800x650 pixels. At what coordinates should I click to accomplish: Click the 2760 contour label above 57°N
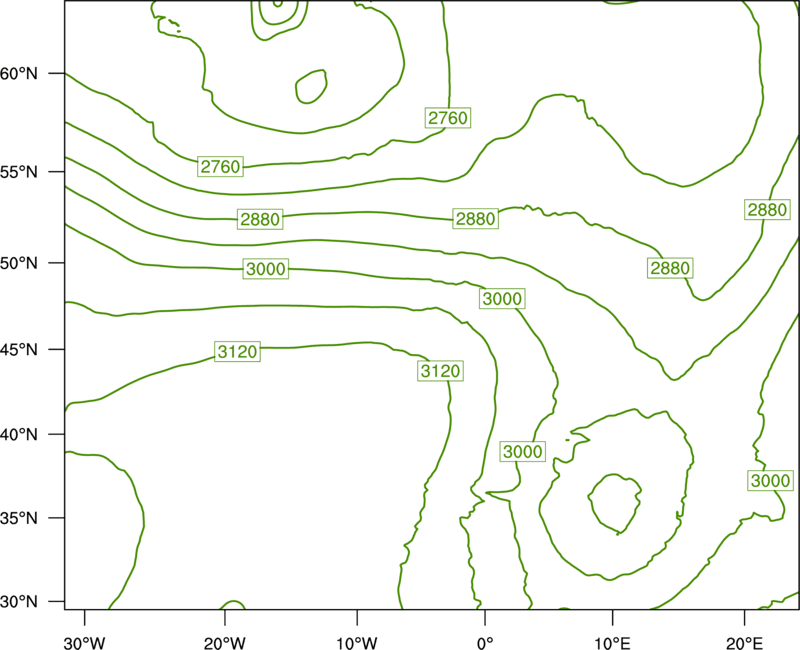pos(447,118)
